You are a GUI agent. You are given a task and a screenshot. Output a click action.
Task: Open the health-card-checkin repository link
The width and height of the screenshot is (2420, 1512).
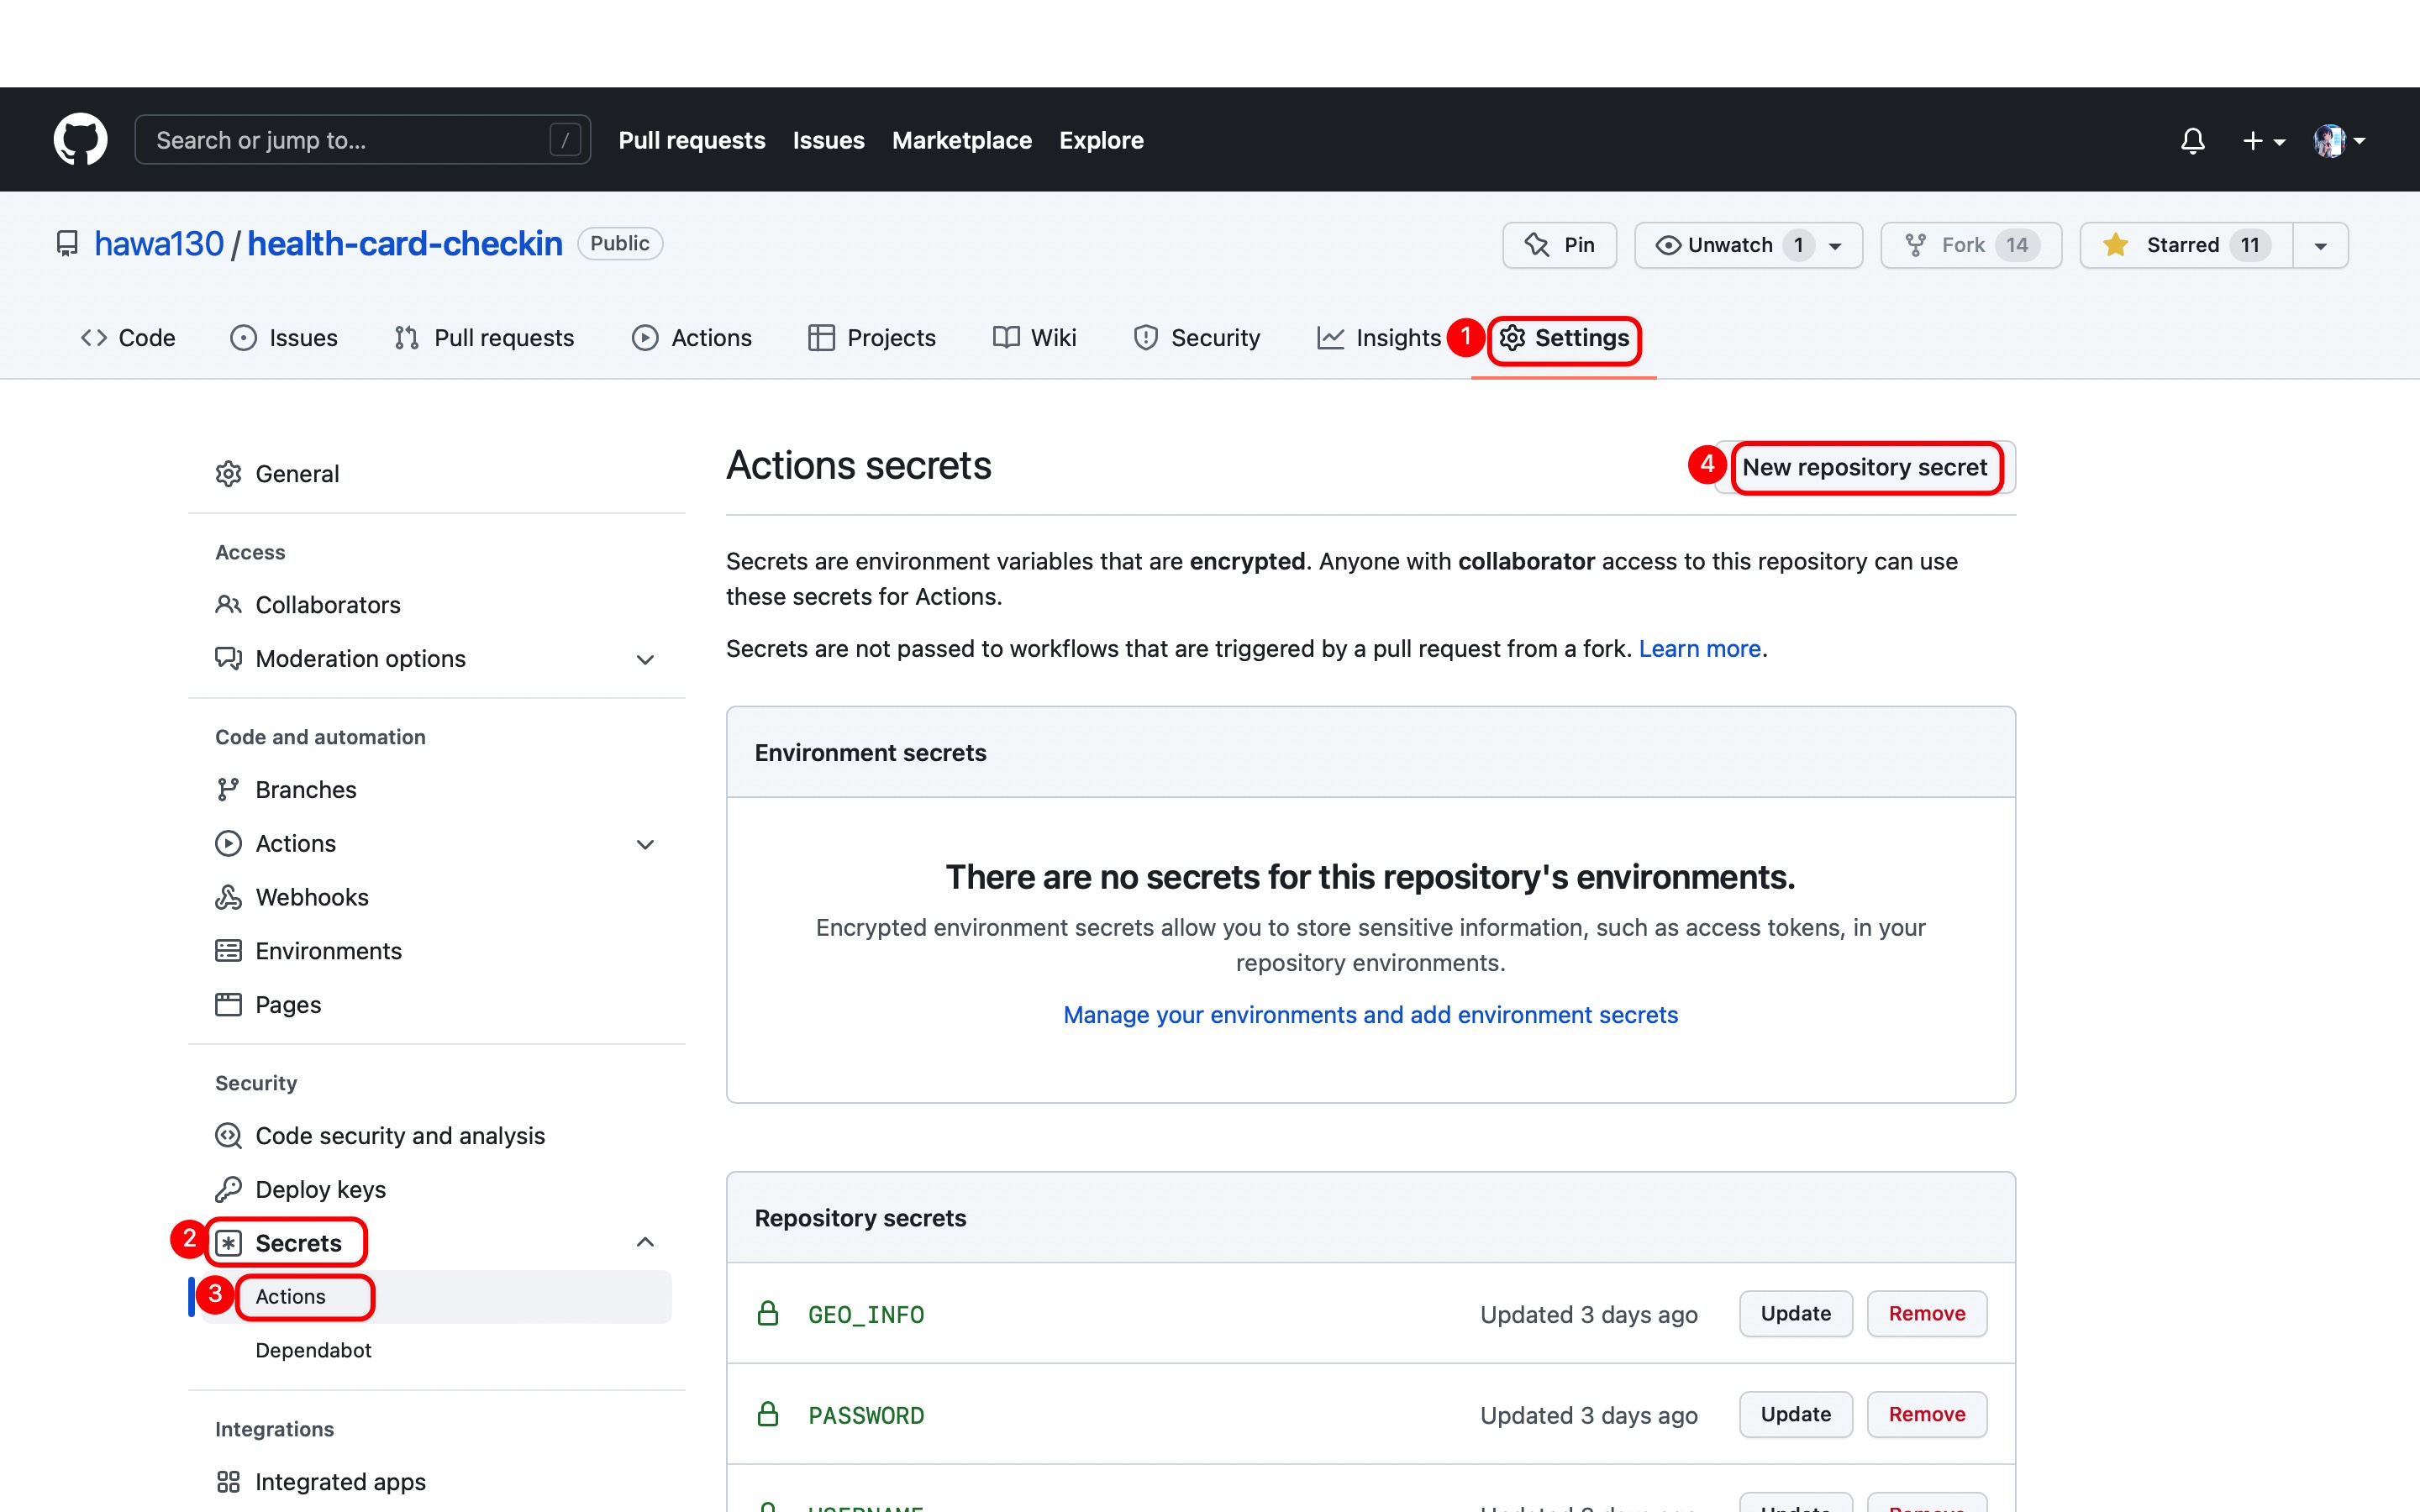coord(405,244)
